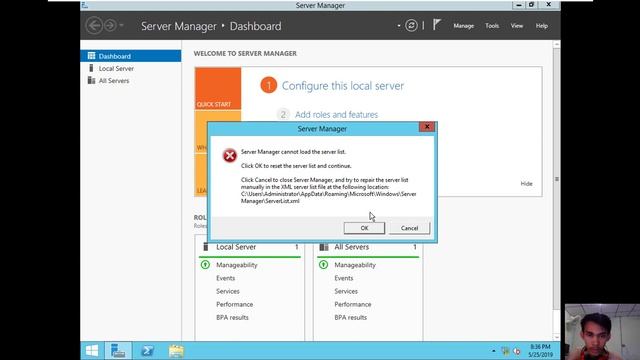The width and height of the screenshot is (640, 360).
Task: Click Cancel in the Server Manager dialog
Action: [409, 228]
